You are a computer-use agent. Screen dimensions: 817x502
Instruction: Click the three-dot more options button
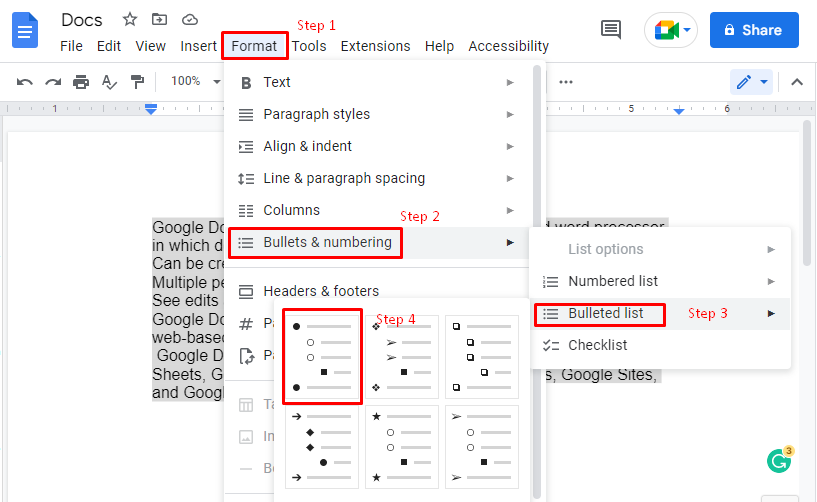[566, 82]
